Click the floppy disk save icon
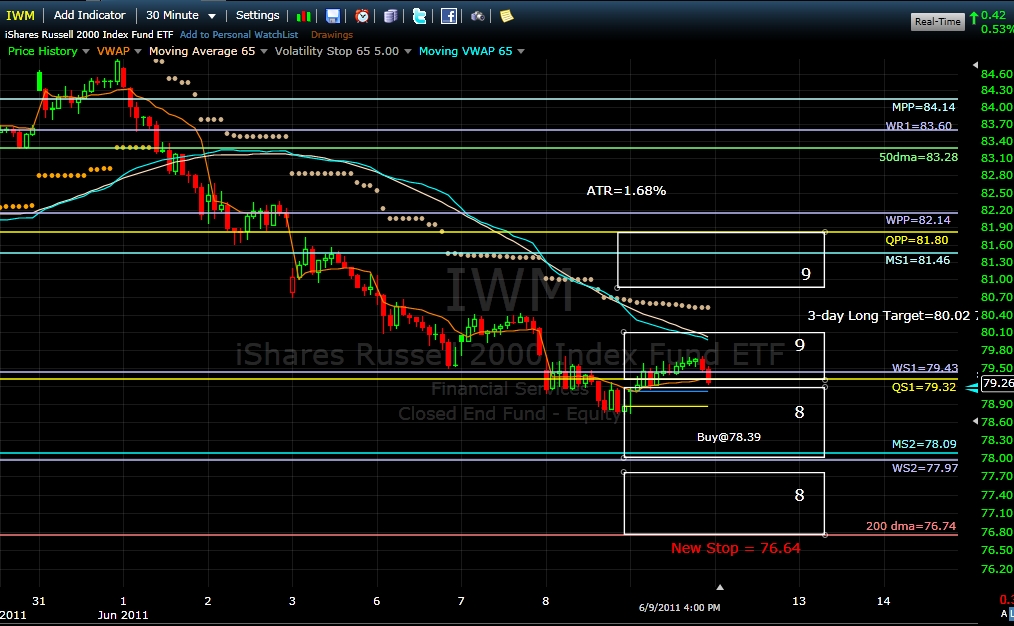 332,16
